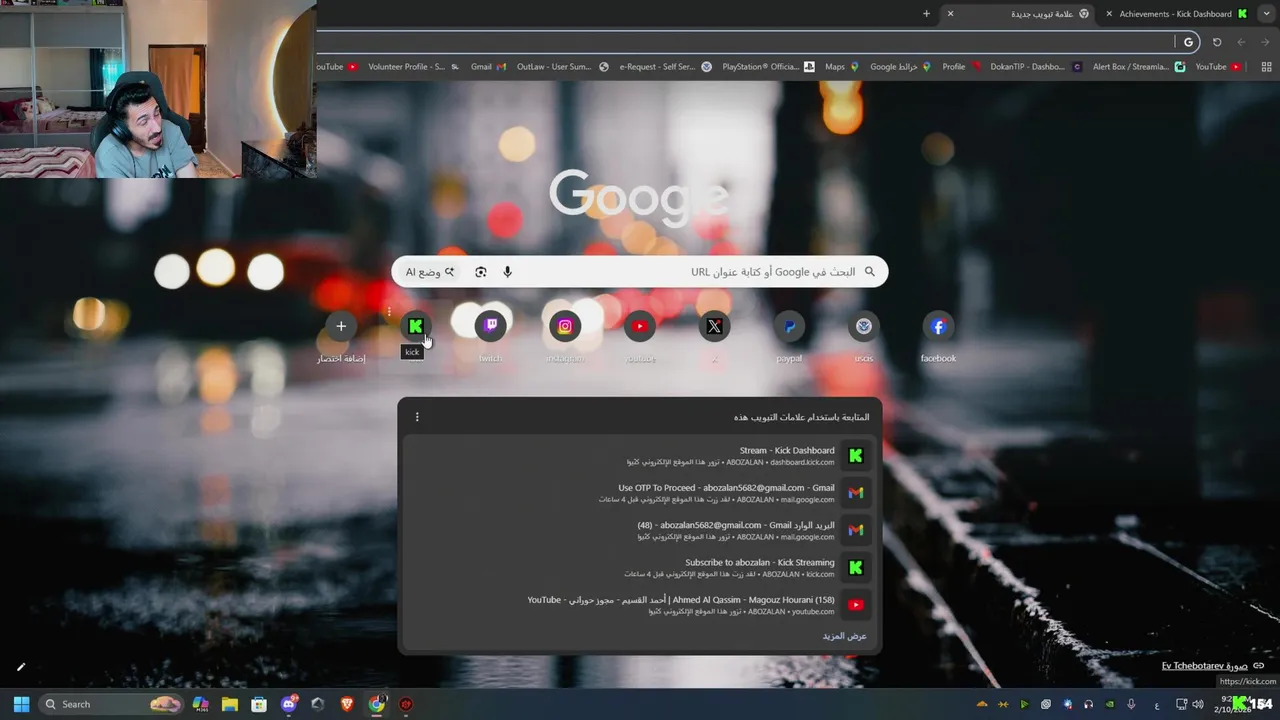
Task: Open Microsoft Store from the taskbar
Action: 259,704
